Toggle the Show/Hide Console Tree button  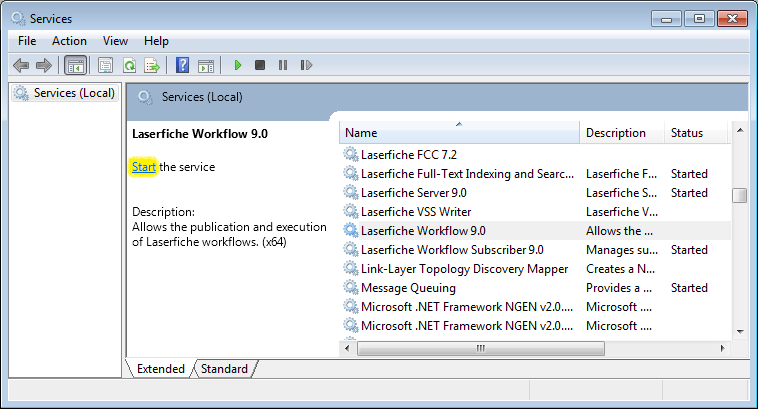(x=74, y=65)
